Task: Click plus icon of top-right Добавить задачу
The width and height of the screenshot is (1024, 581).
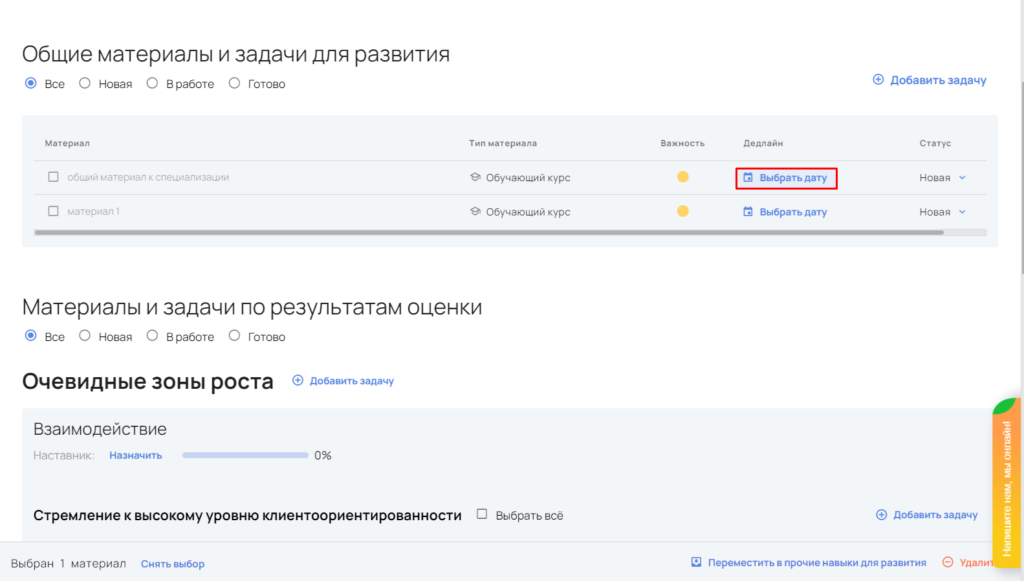Action: click(x=879, y=80)
